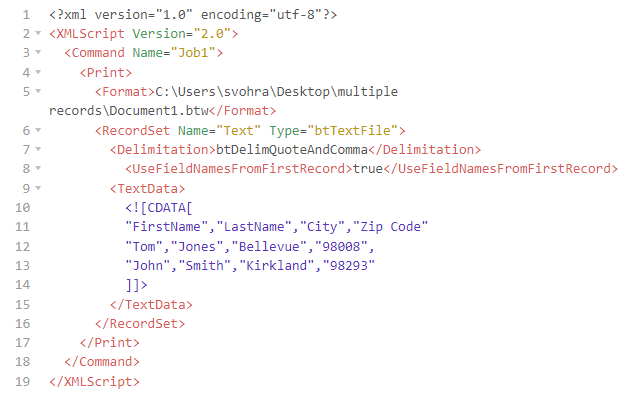Click the "Kirkland" value in data row

277,265
